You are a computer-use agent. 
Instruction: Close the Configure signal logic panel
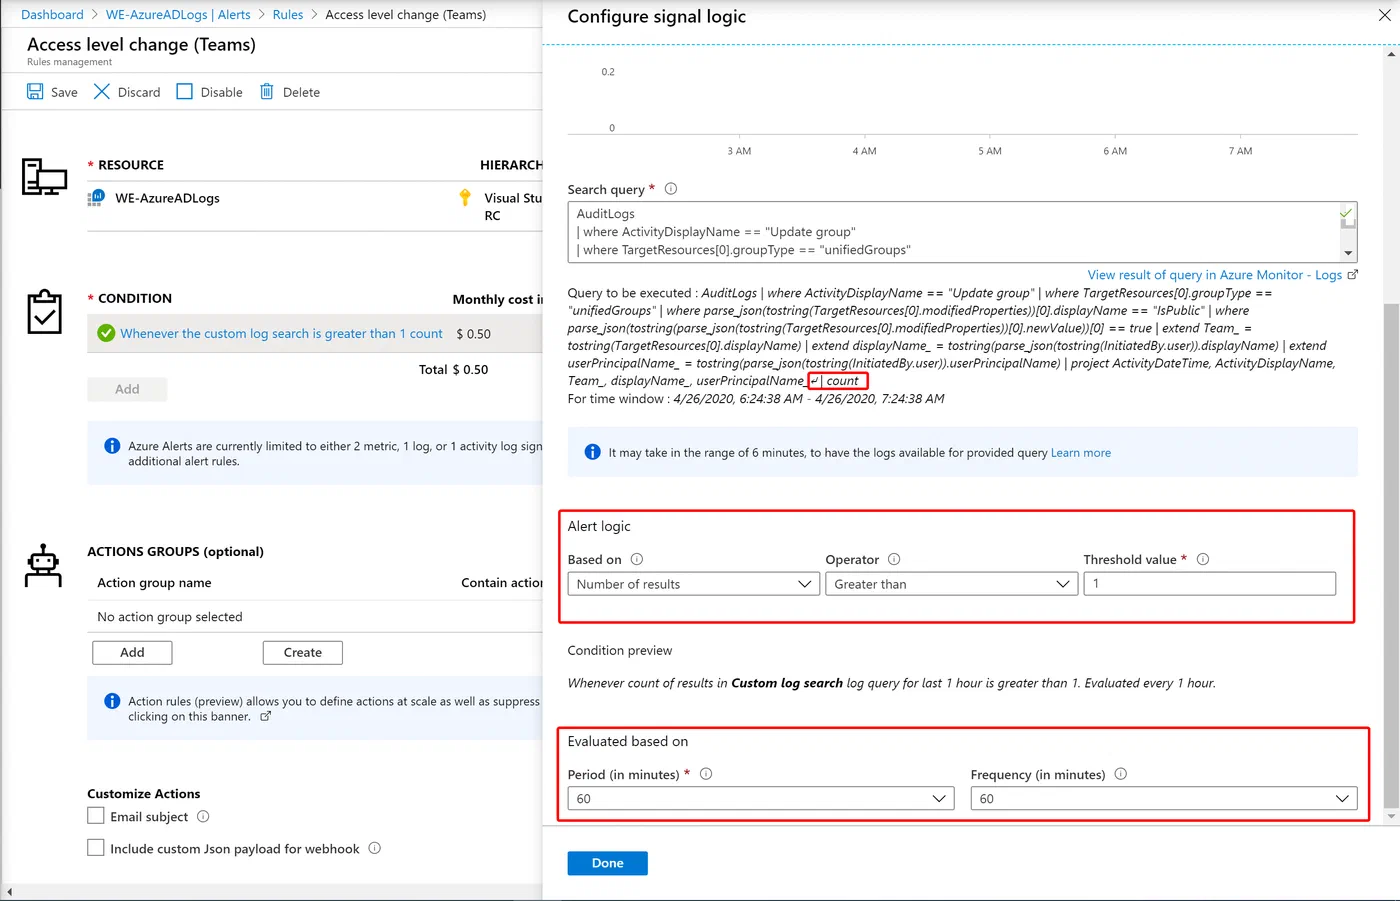click(x=1384, y=16)
